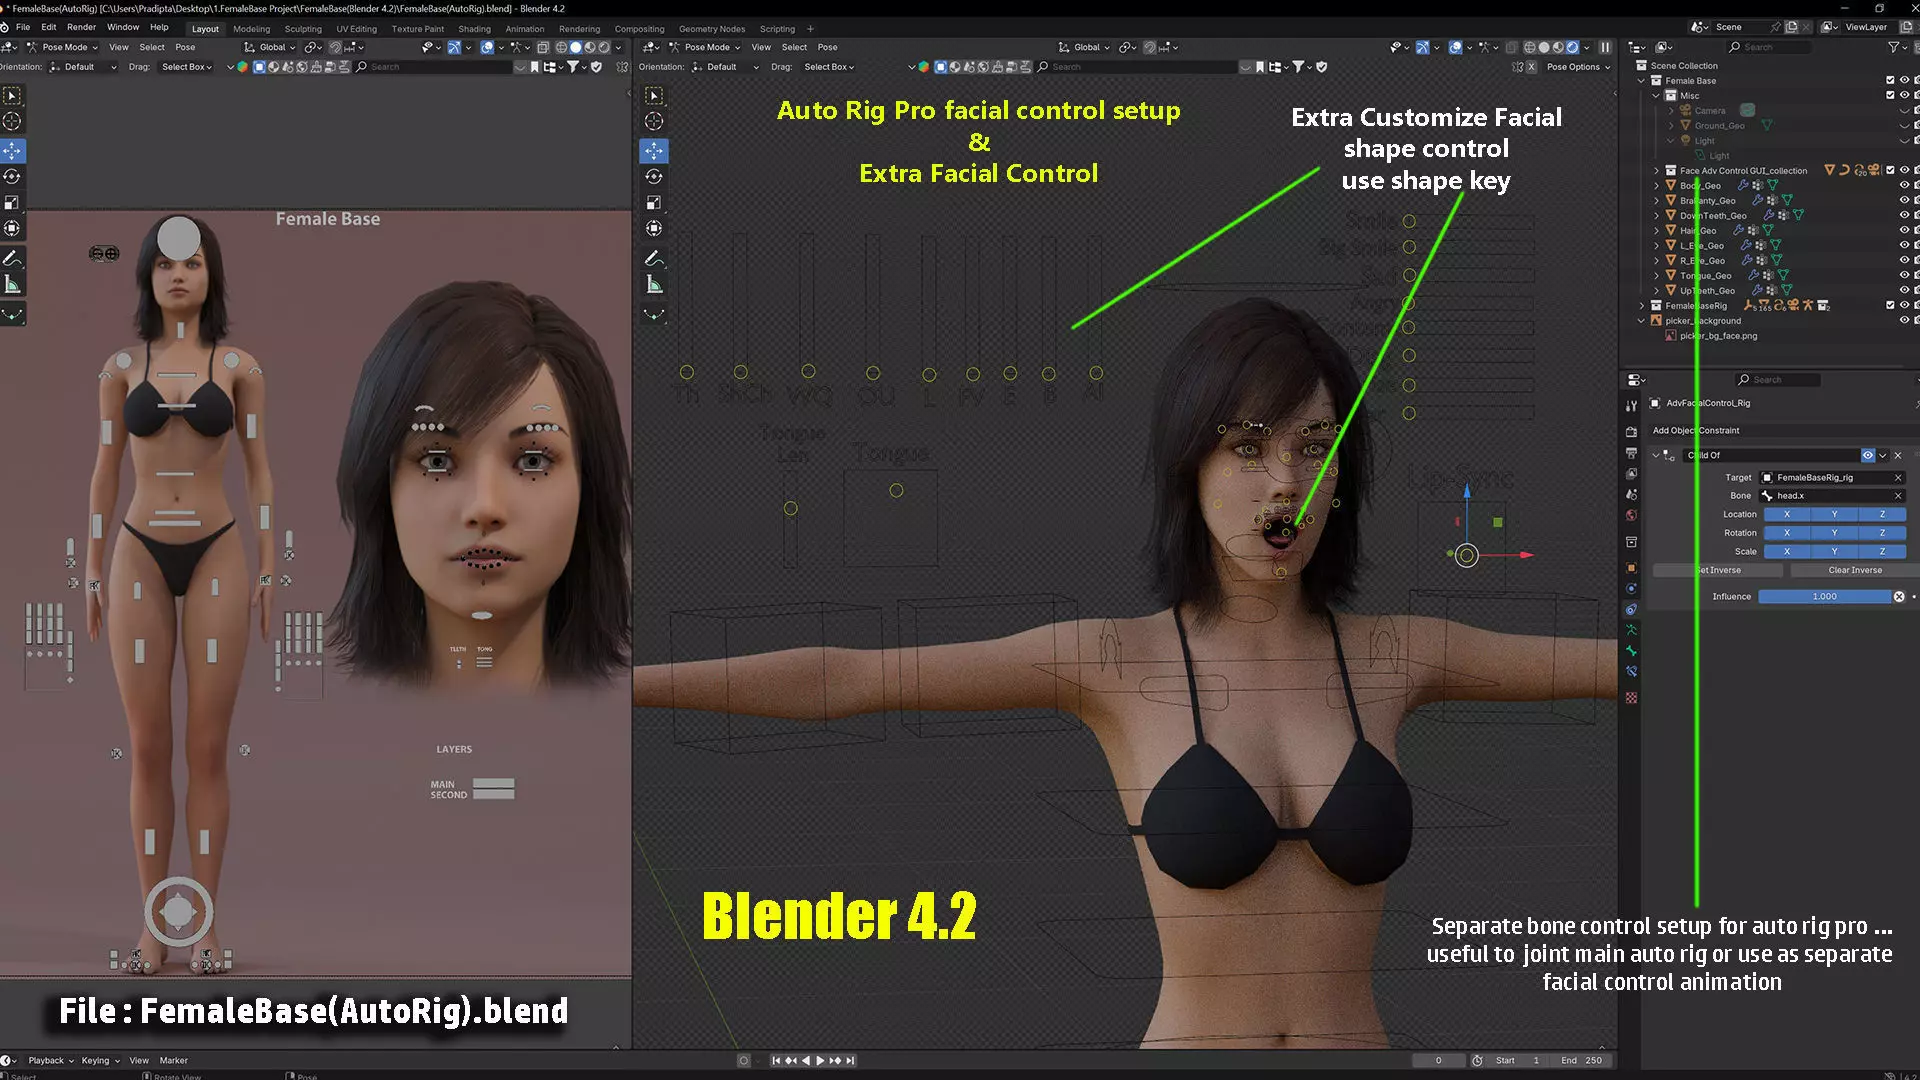Open Global orientation dropdown in right viewport
The image size is (1920, 1080).
(1085, 47)
